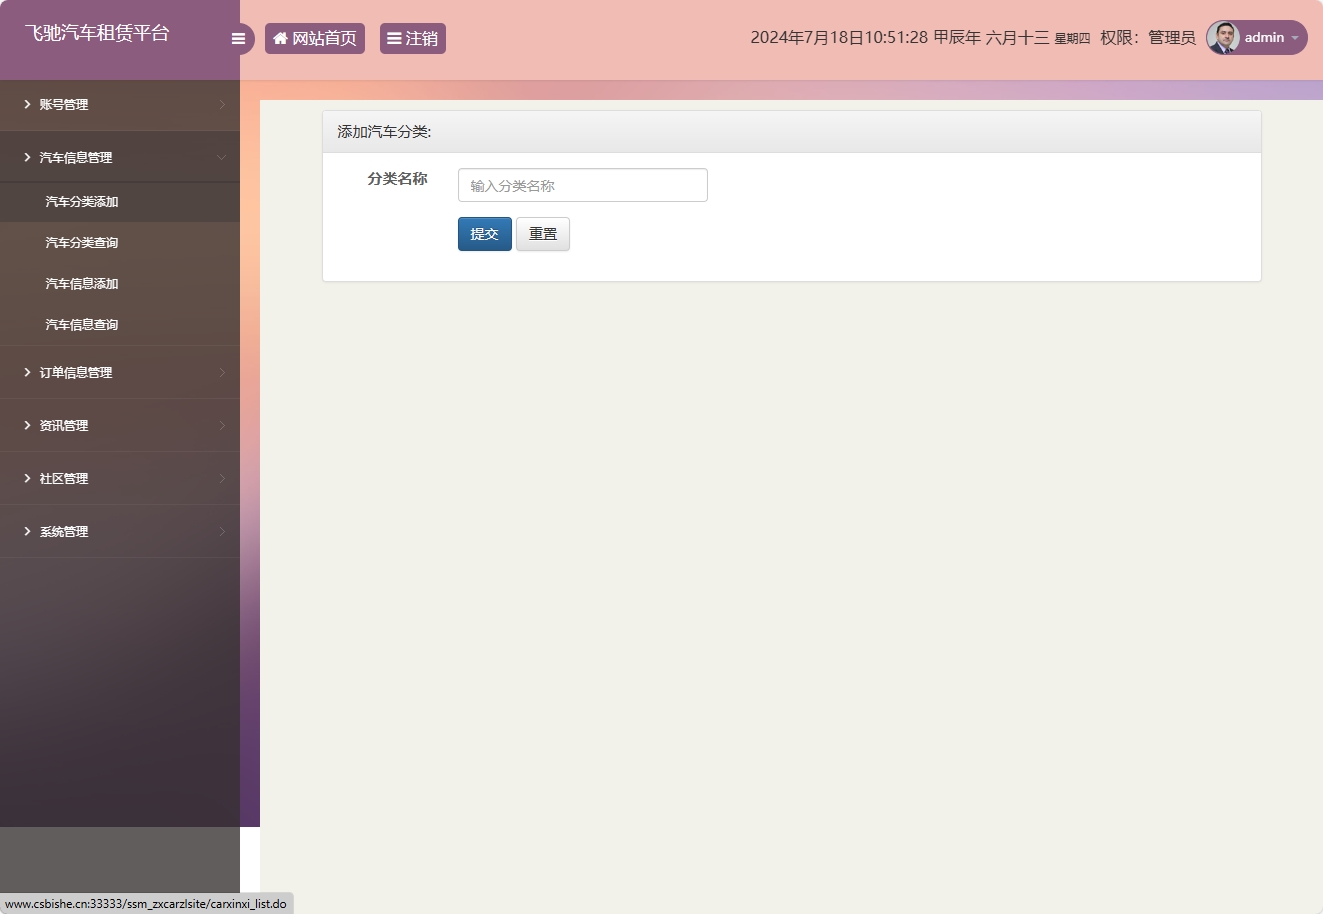Click chevron arrow left of 账号管理
This screenshot has width=1323, height=914.
pos(27,104)
